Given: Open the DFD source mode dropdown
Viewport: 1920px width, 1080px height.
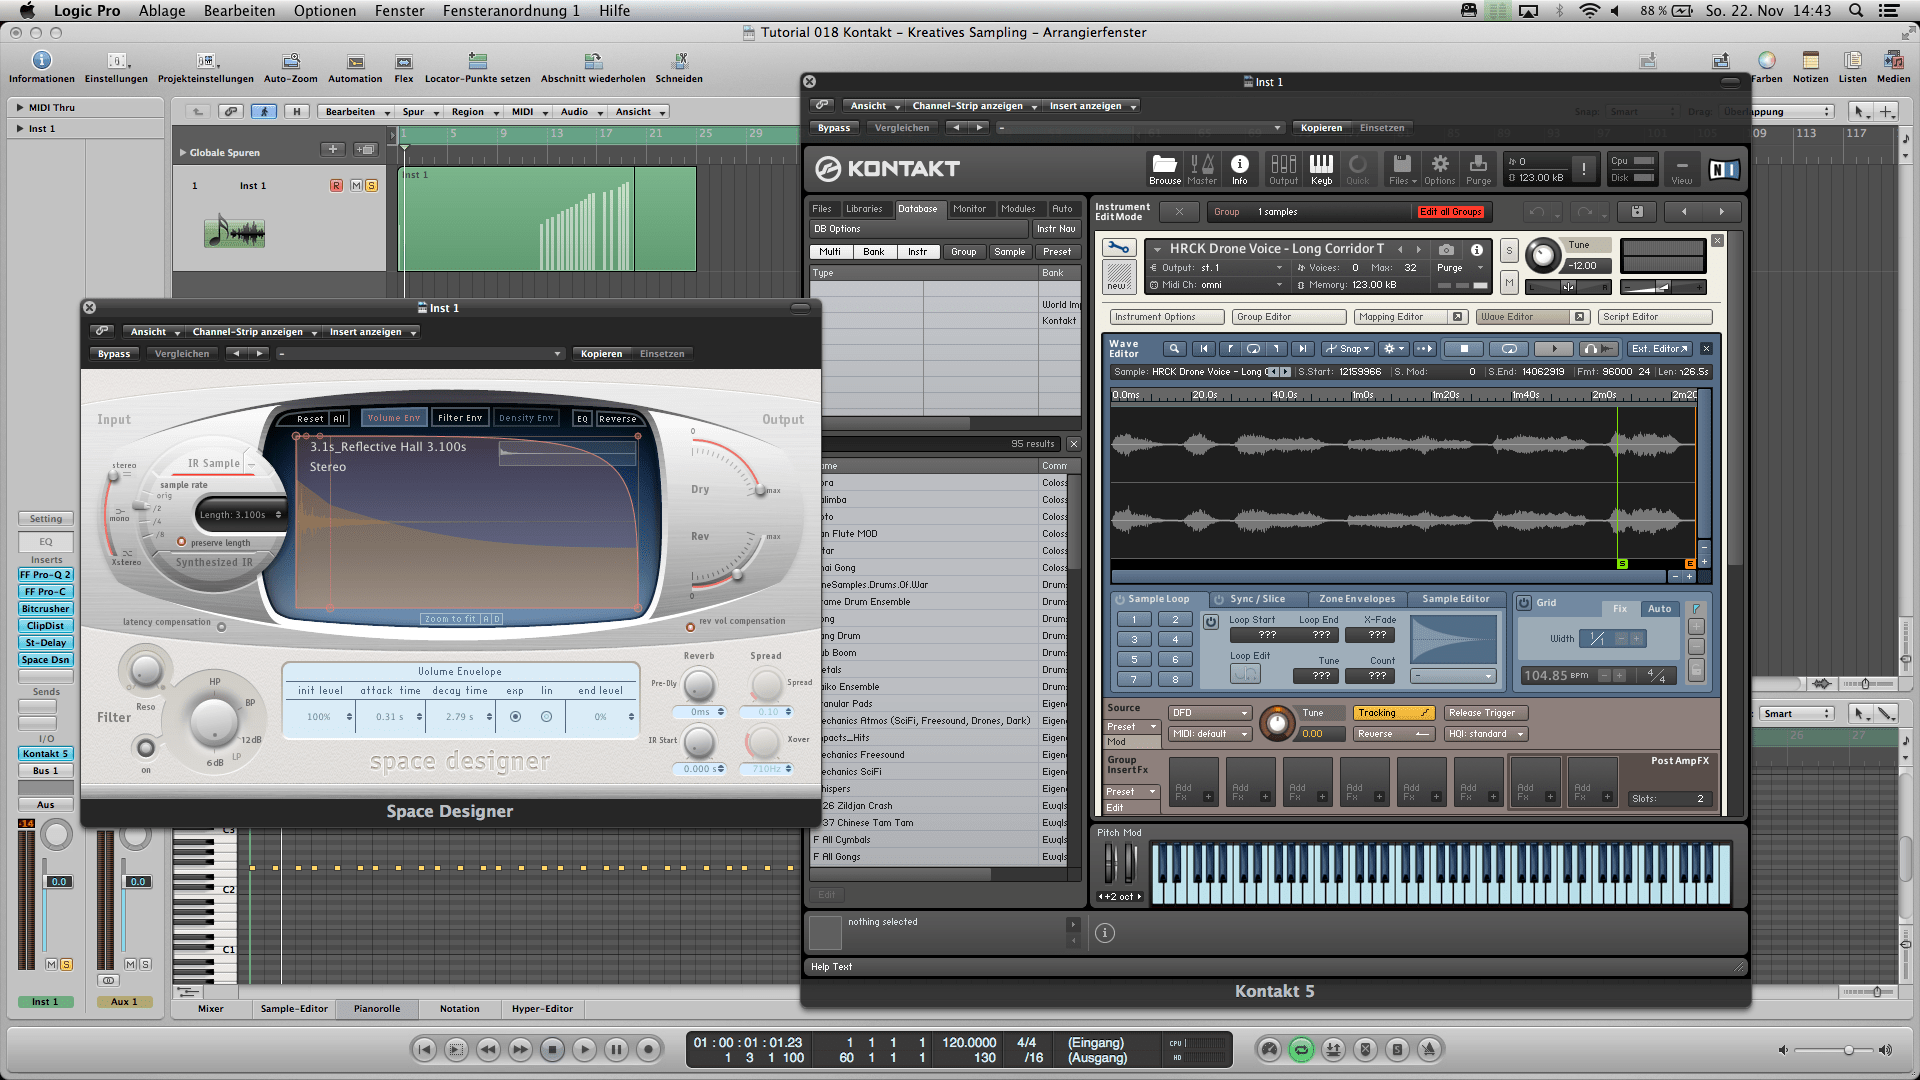Looking at the screenshot, I should coord(1210,713).
